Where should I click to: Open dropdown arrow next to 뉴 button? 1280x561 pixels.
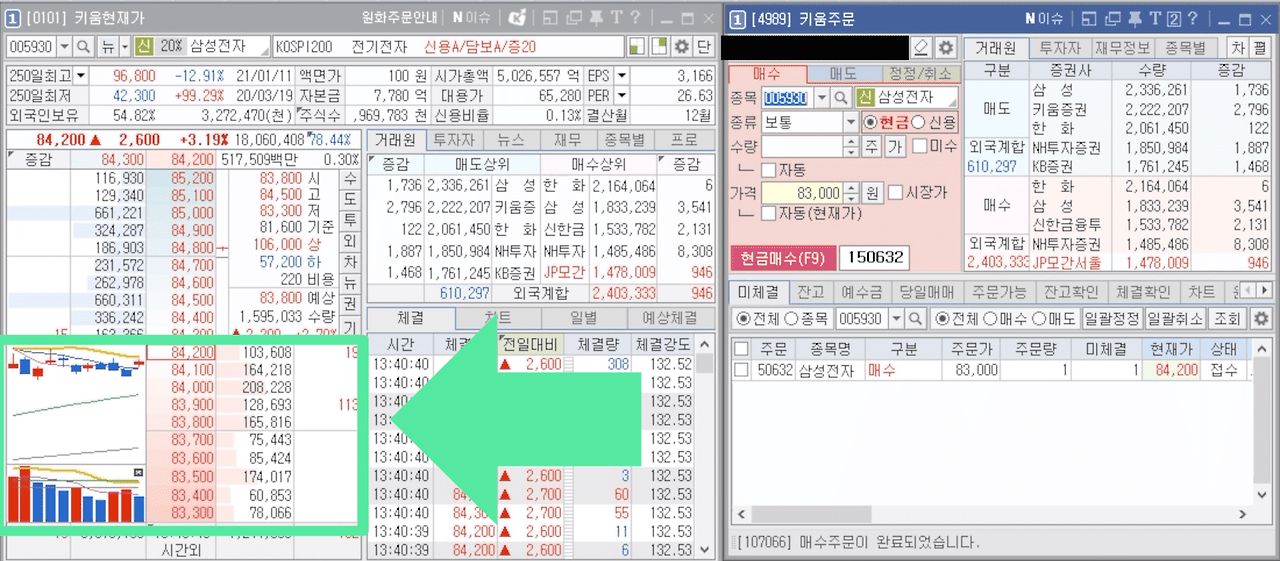125,47
